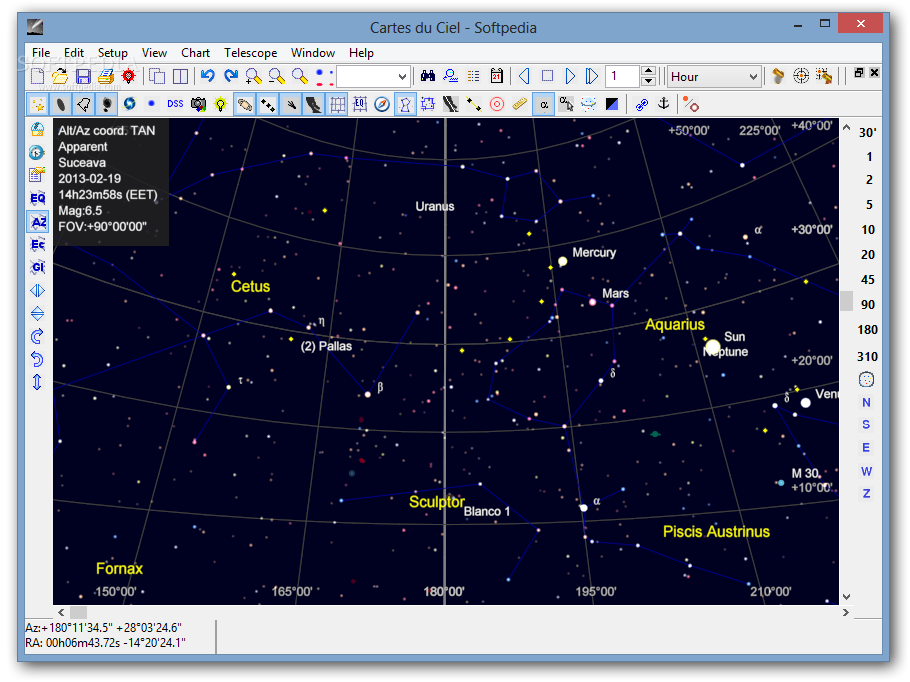Viewport: 910px width, 682px height.
Task: Step time backward with the left triangle
Action: point(524,76)
